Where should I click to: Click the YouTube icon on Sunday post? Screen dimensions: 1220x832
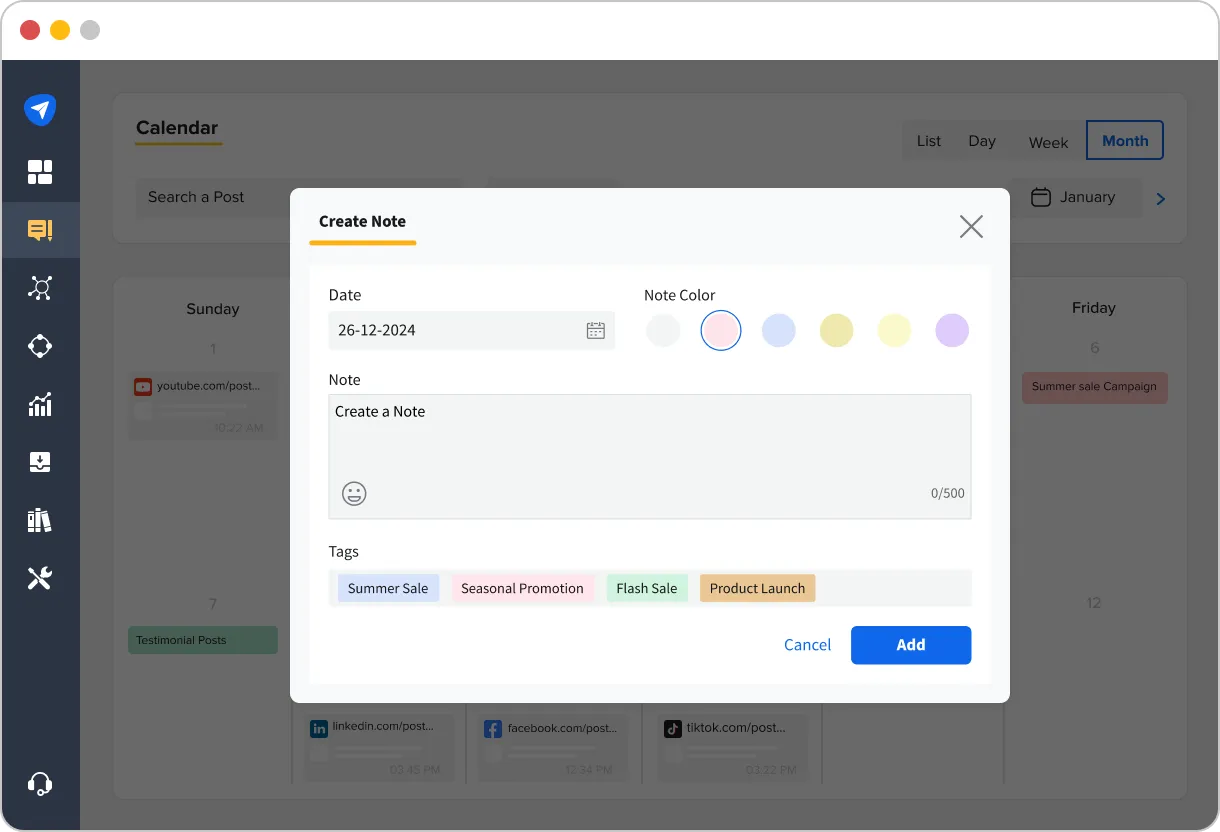[x=143, y=386]
